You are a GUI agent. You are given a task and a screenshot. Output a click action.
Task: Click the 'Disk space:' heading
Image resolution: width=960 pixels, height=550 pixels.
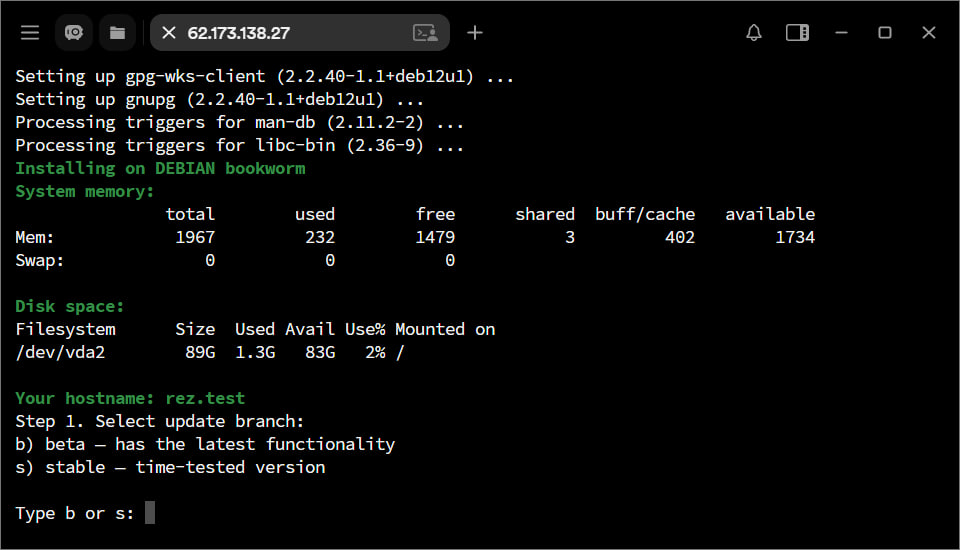(70, 306)
